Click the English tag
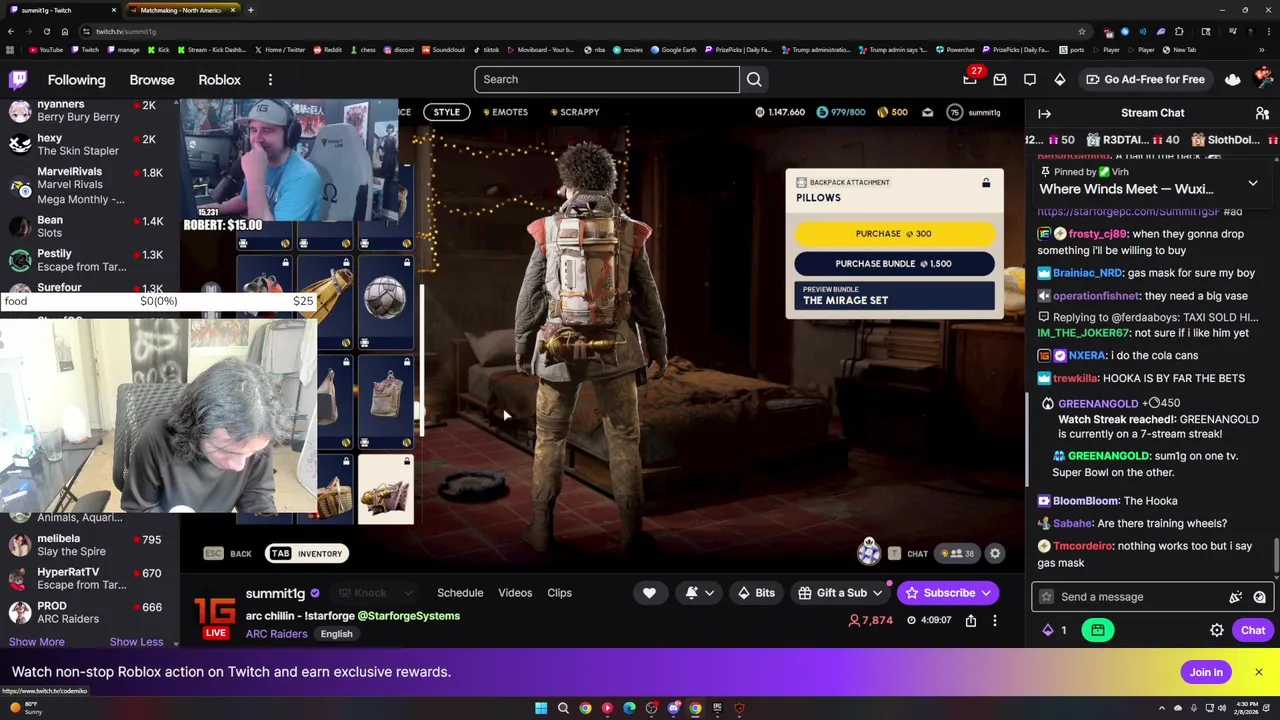Screen dimensions: 1280x720 click(x=336, y=634)
